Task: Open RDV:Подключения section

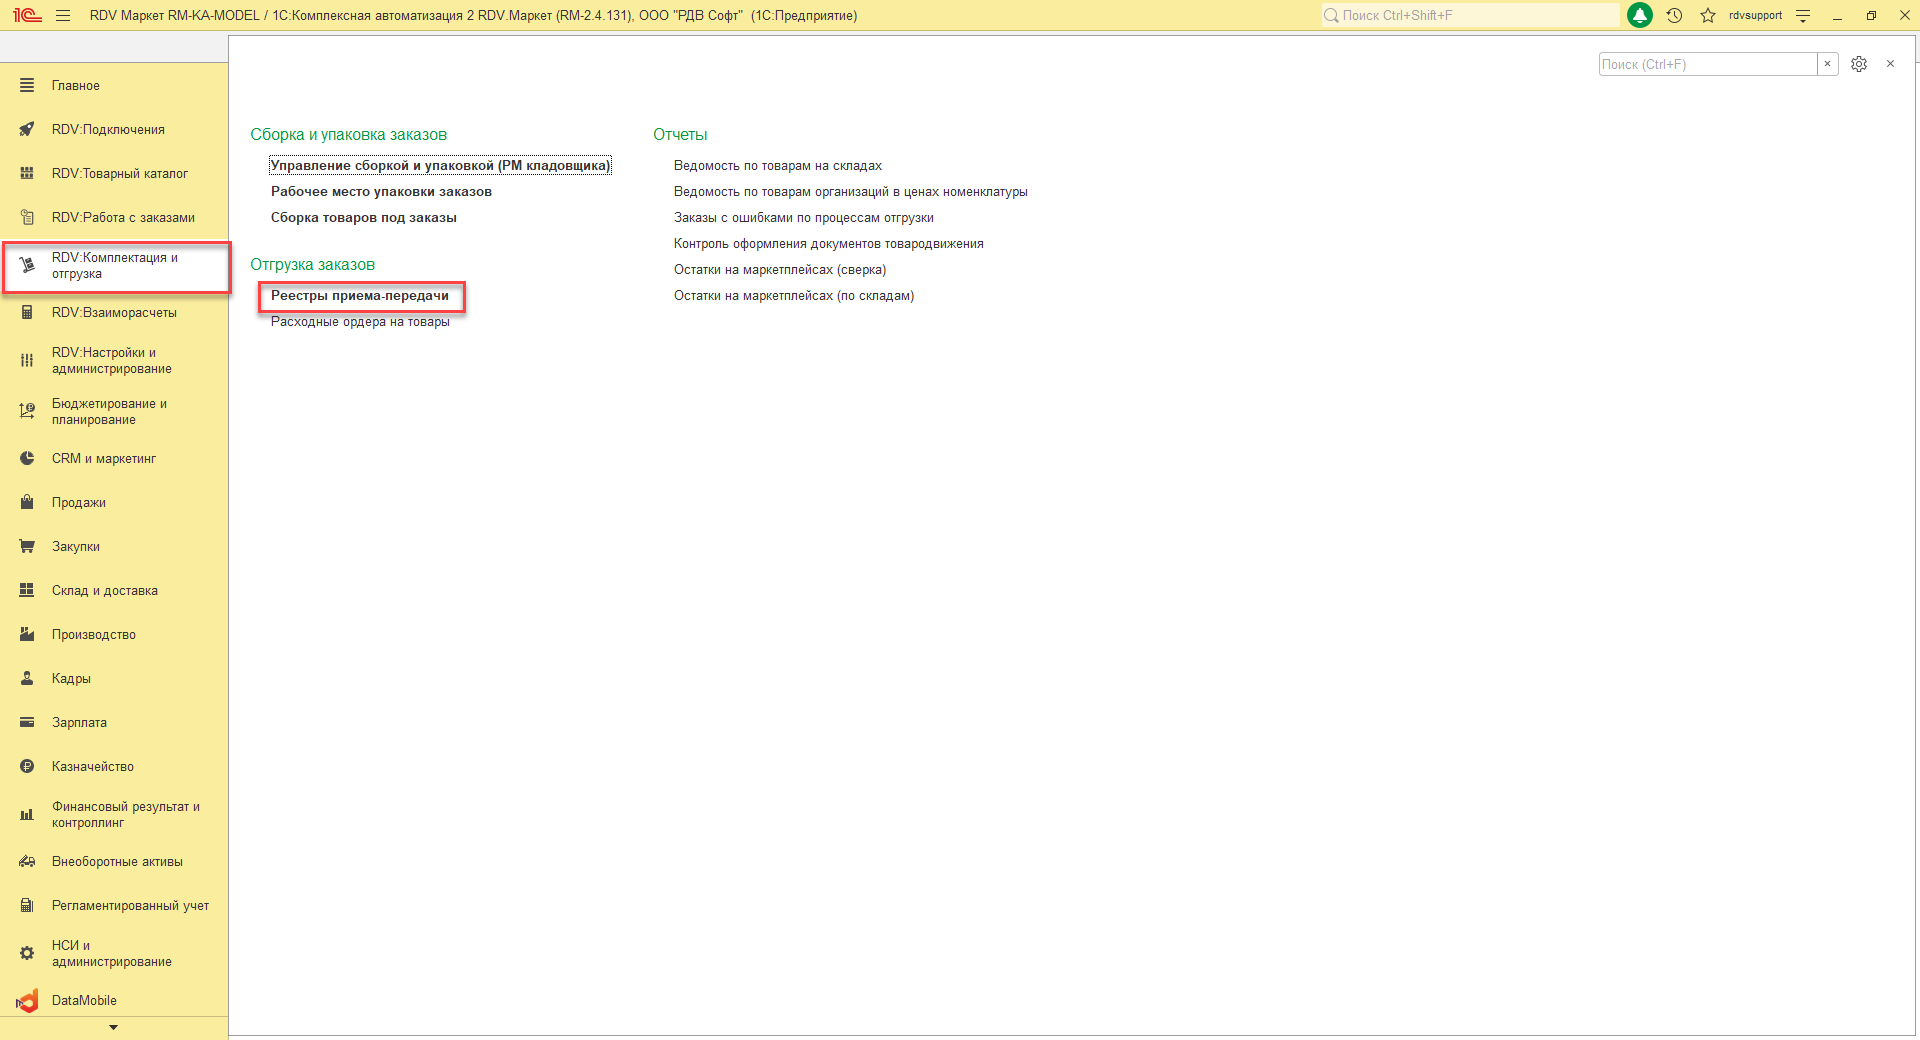Action: point(108,130)
